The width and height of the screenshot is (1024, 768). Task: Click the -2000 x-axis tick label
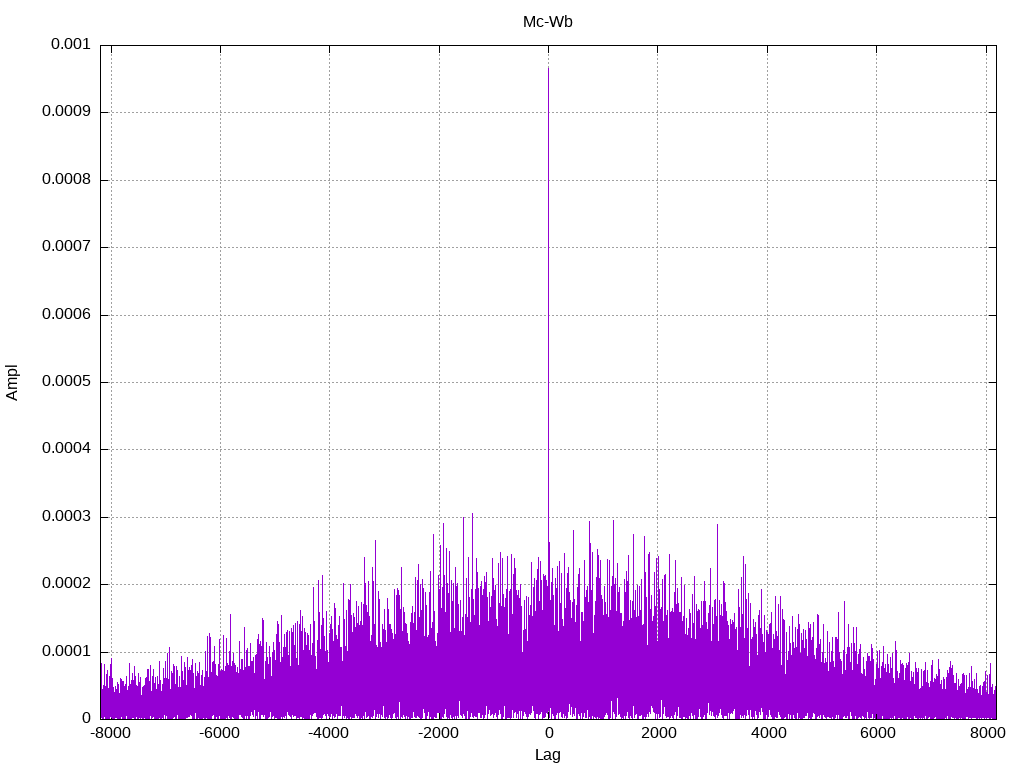[x=438, y=734]
